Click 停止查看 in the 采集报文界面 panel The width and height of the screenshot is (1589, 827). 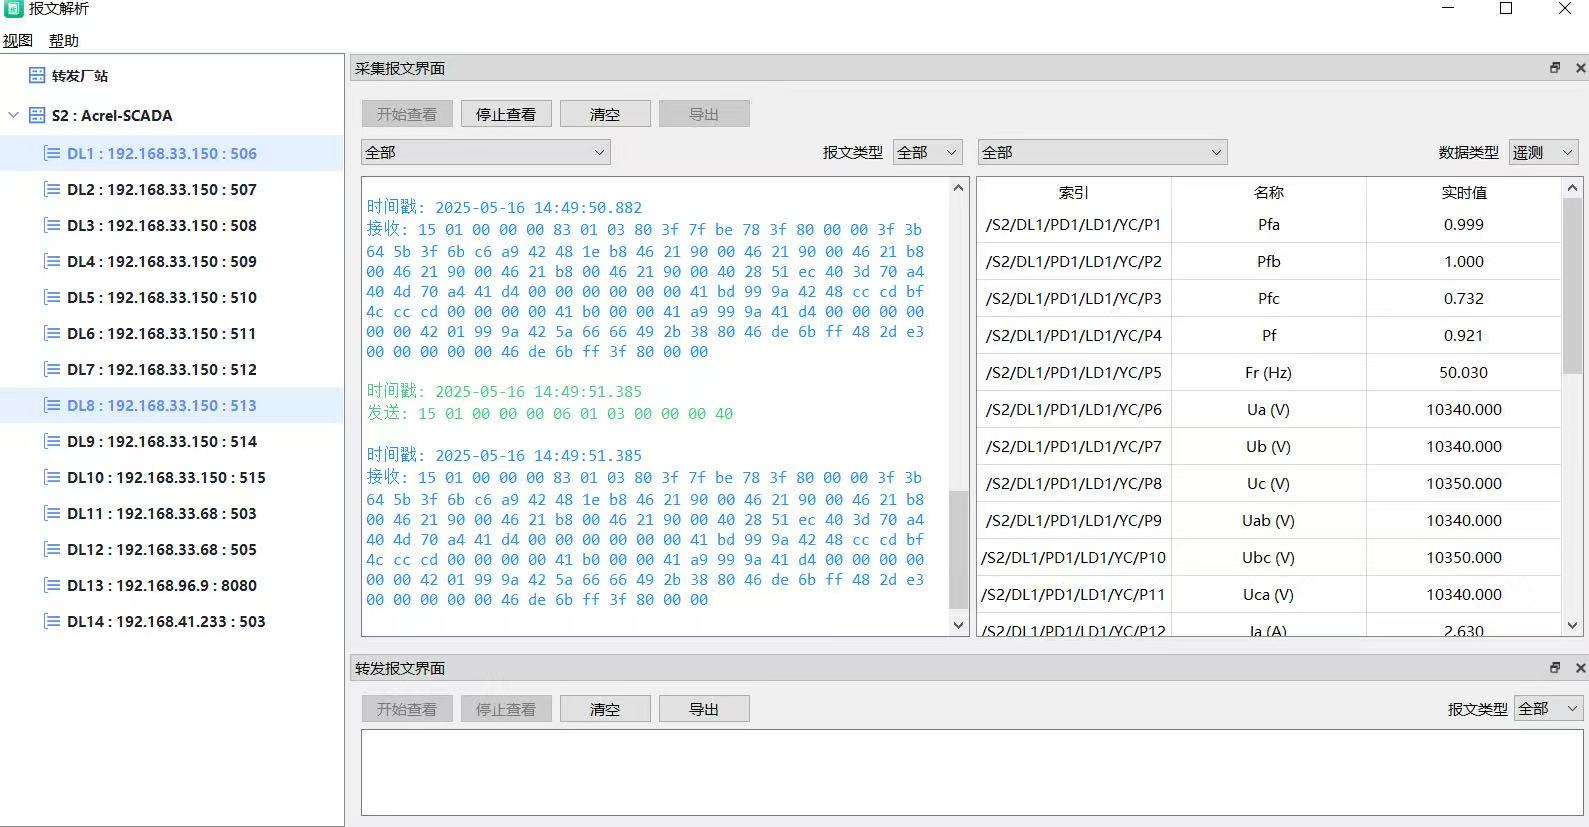[x=506, y=115]
